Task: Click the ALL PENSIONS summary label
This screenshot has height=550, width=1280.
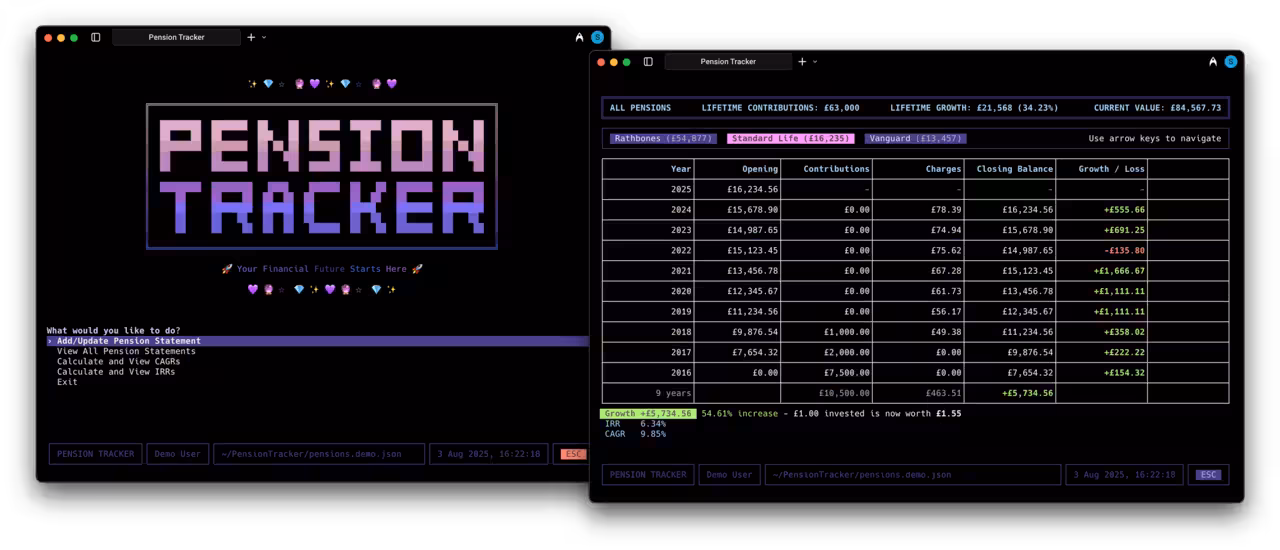Action: pos(640,108)
